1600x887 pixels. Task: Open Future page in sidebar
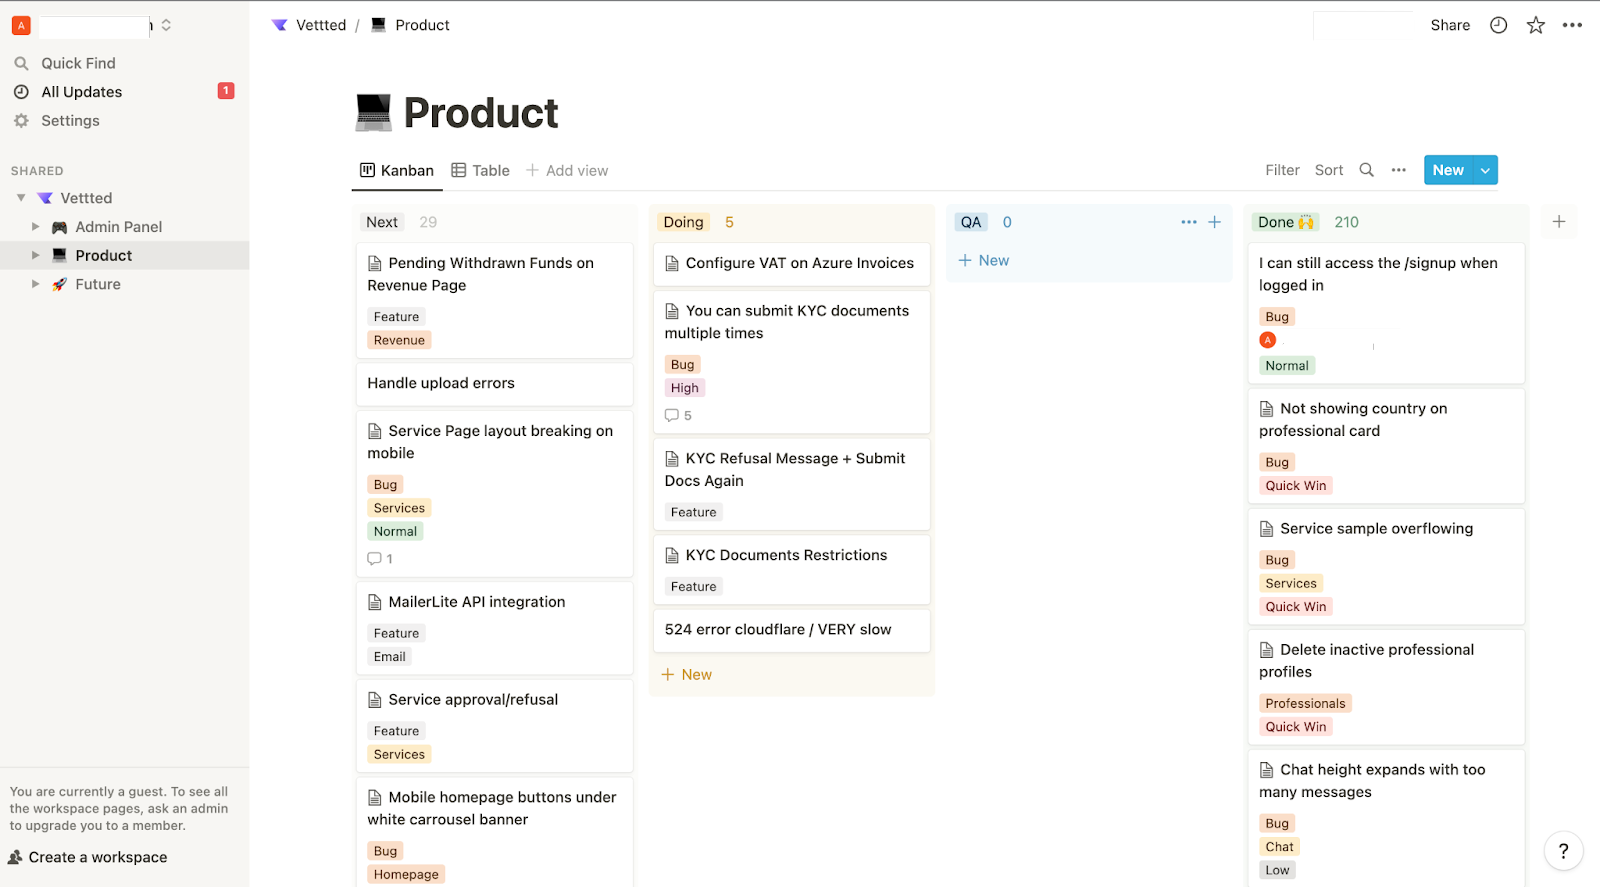(x=98, y=284)
